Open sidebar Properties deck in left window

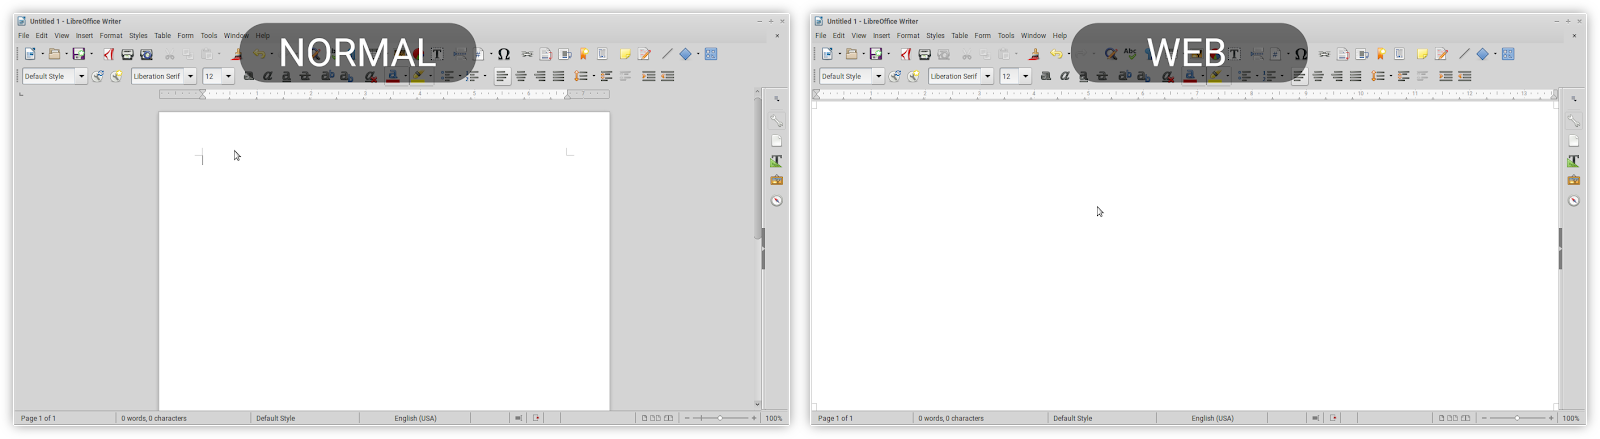click(776, 120)
